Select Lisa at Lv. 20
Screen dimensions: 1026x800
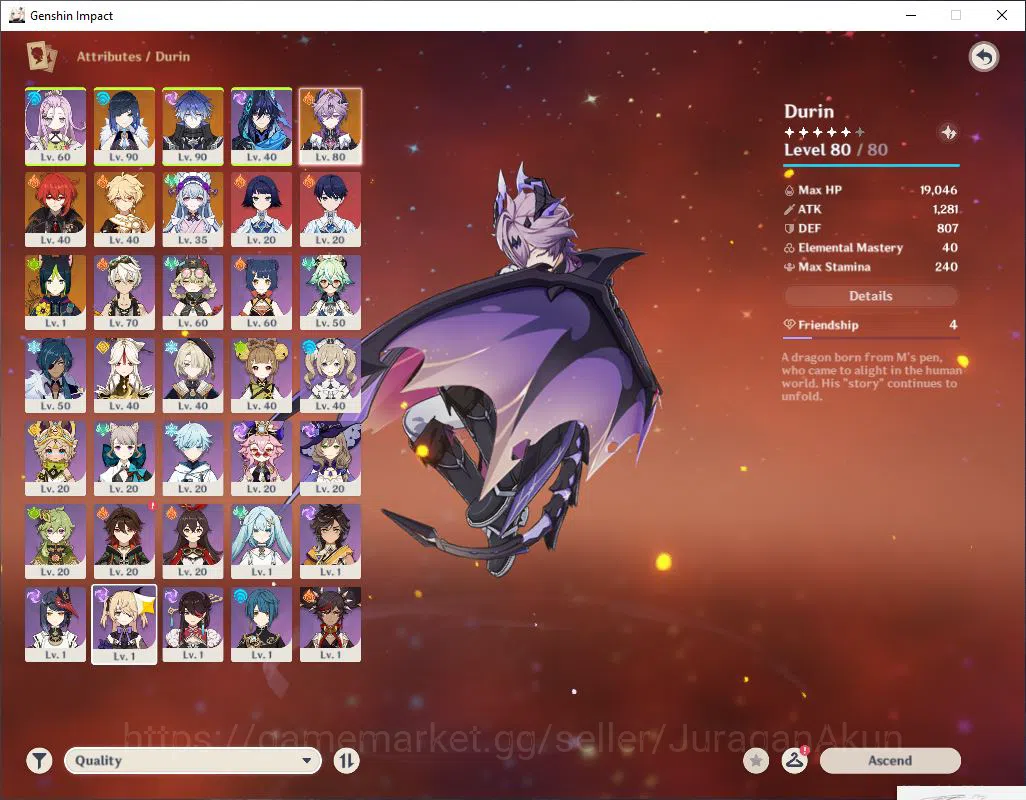click(x=330, y=459)
